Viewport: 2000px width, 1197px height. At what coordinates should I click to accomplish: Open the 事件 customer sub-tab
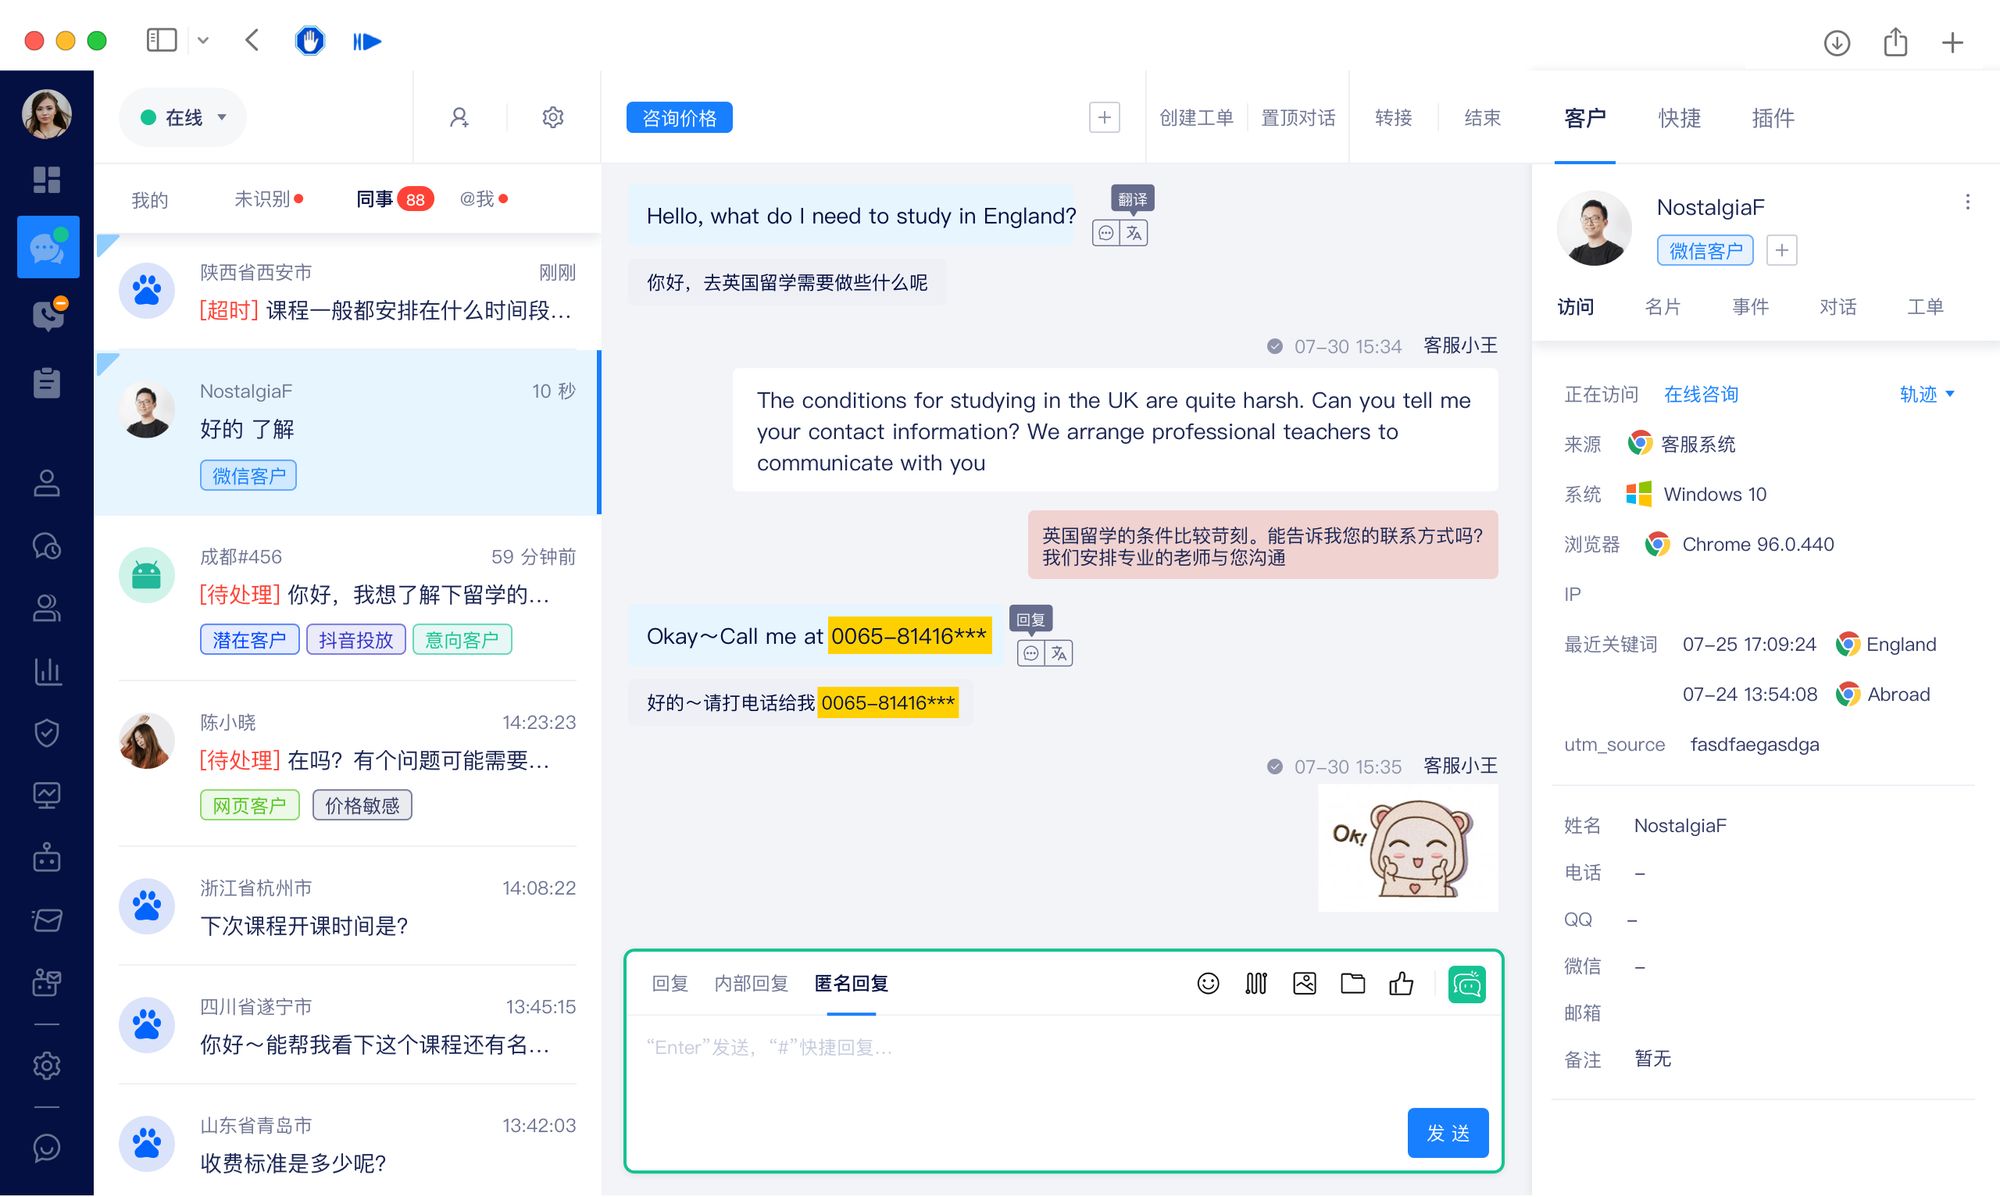pos(1751,307)
